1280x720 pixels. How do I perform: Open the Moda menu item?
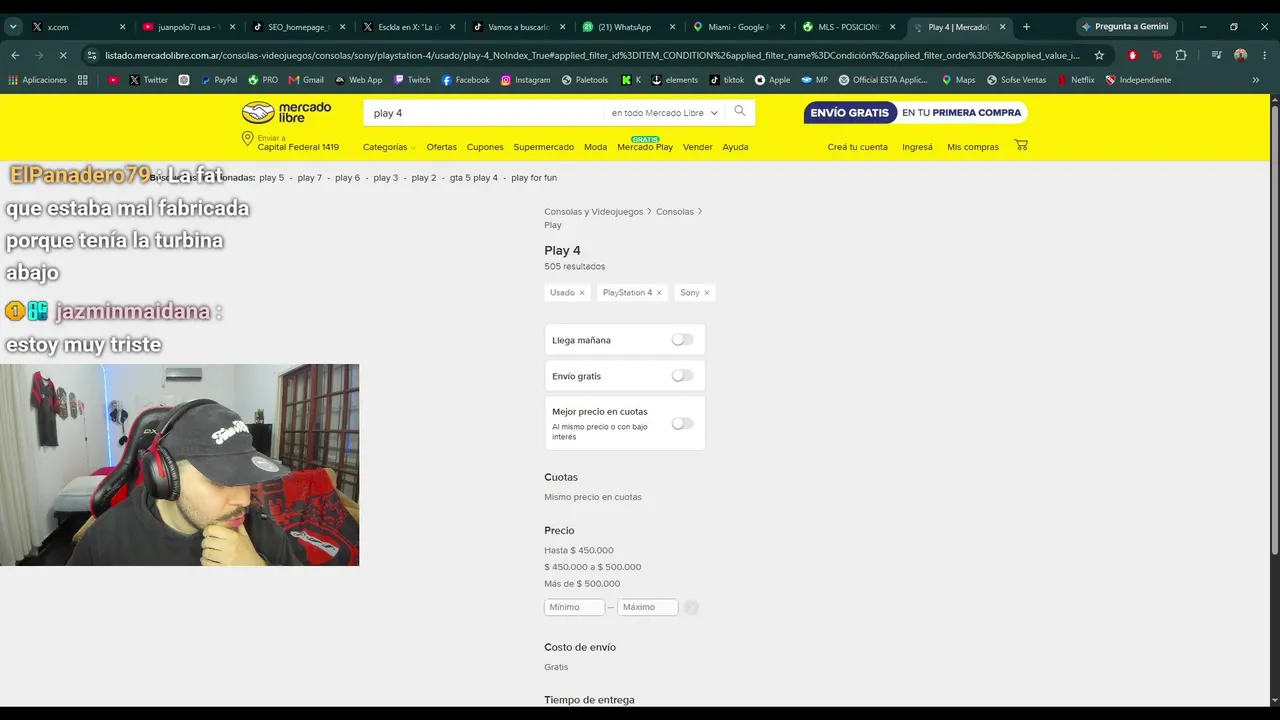596,147
